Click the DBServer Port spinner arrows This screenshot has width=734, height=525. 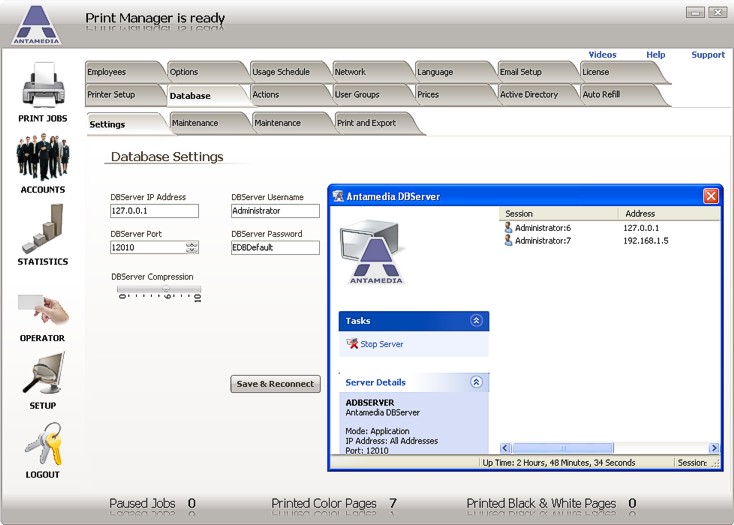coord(192,247)
